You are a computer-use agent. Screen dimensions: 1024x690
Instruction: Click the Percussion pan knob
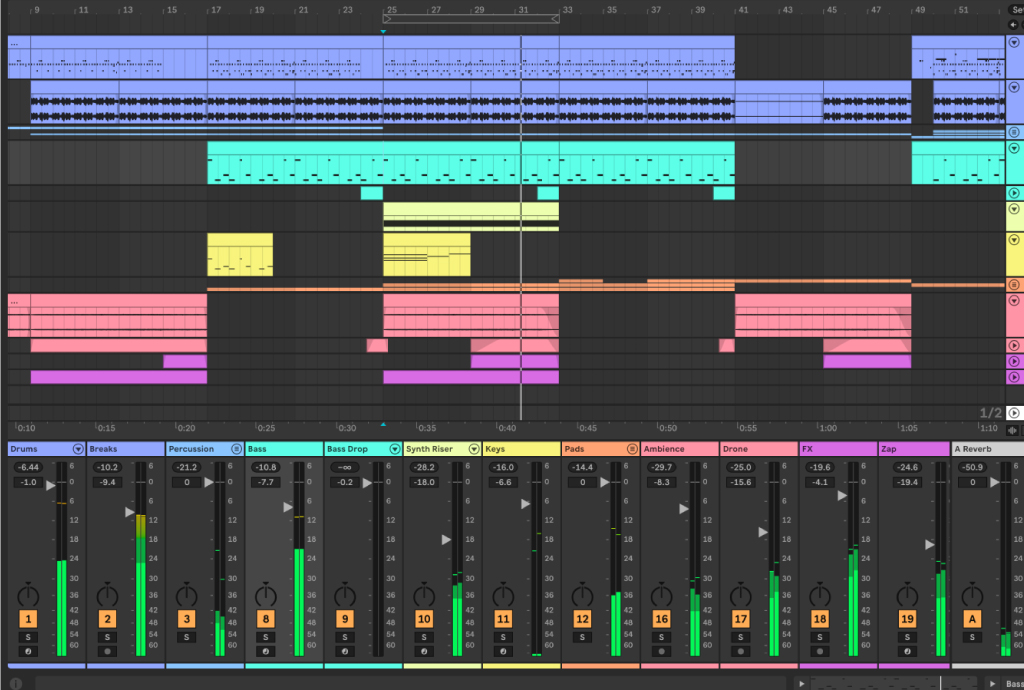tap(187, 595)
